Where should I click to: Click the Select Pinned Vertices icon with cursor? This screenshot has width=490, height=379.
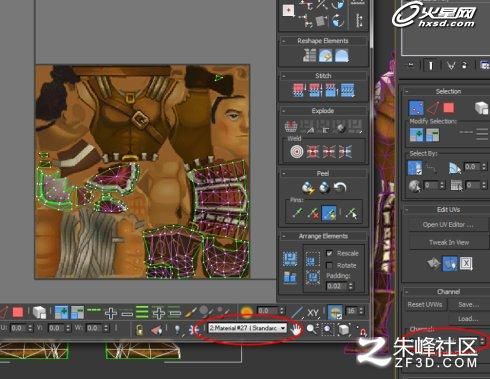click(351, 213)
